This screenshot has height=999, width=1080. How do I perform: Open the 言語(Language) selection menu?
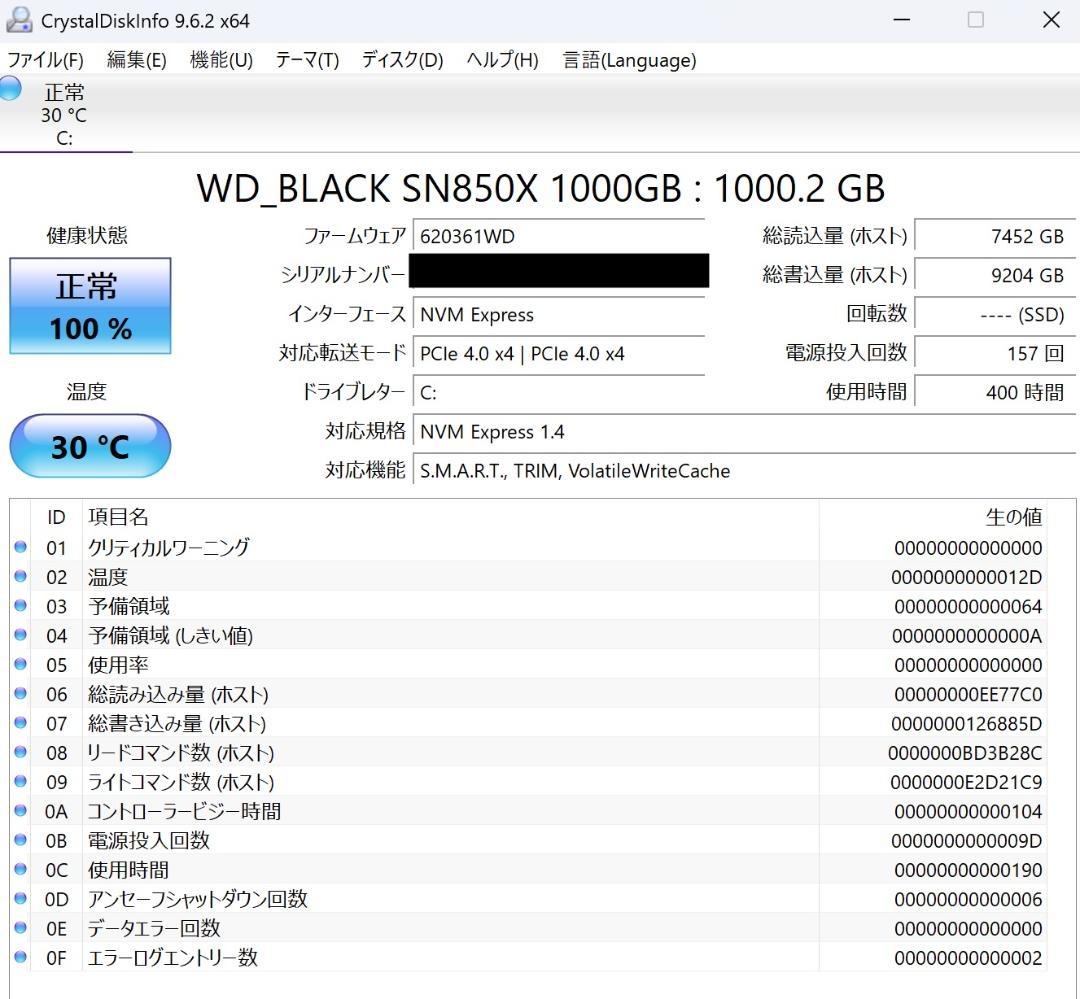pyautogui.click(x=630, y=60)
